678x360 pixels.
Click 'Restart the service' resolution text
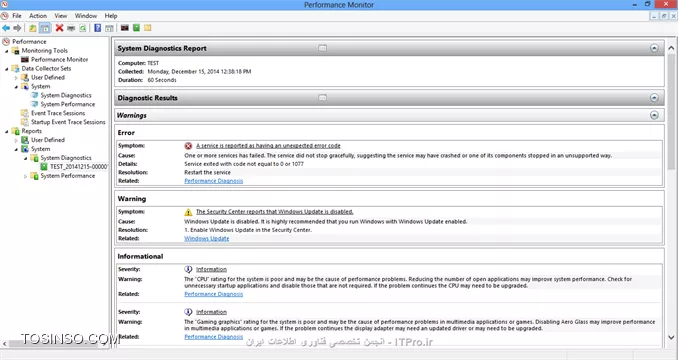[x=208, y=172]
